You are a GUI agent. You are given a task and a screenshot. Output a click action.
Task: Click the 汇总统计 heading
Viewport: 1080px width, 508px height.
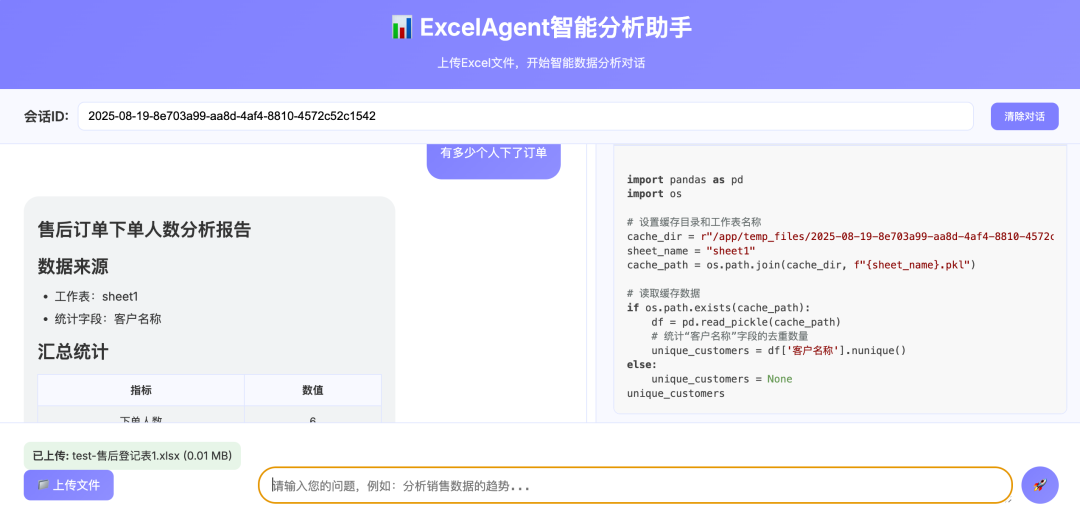[73, 352]
